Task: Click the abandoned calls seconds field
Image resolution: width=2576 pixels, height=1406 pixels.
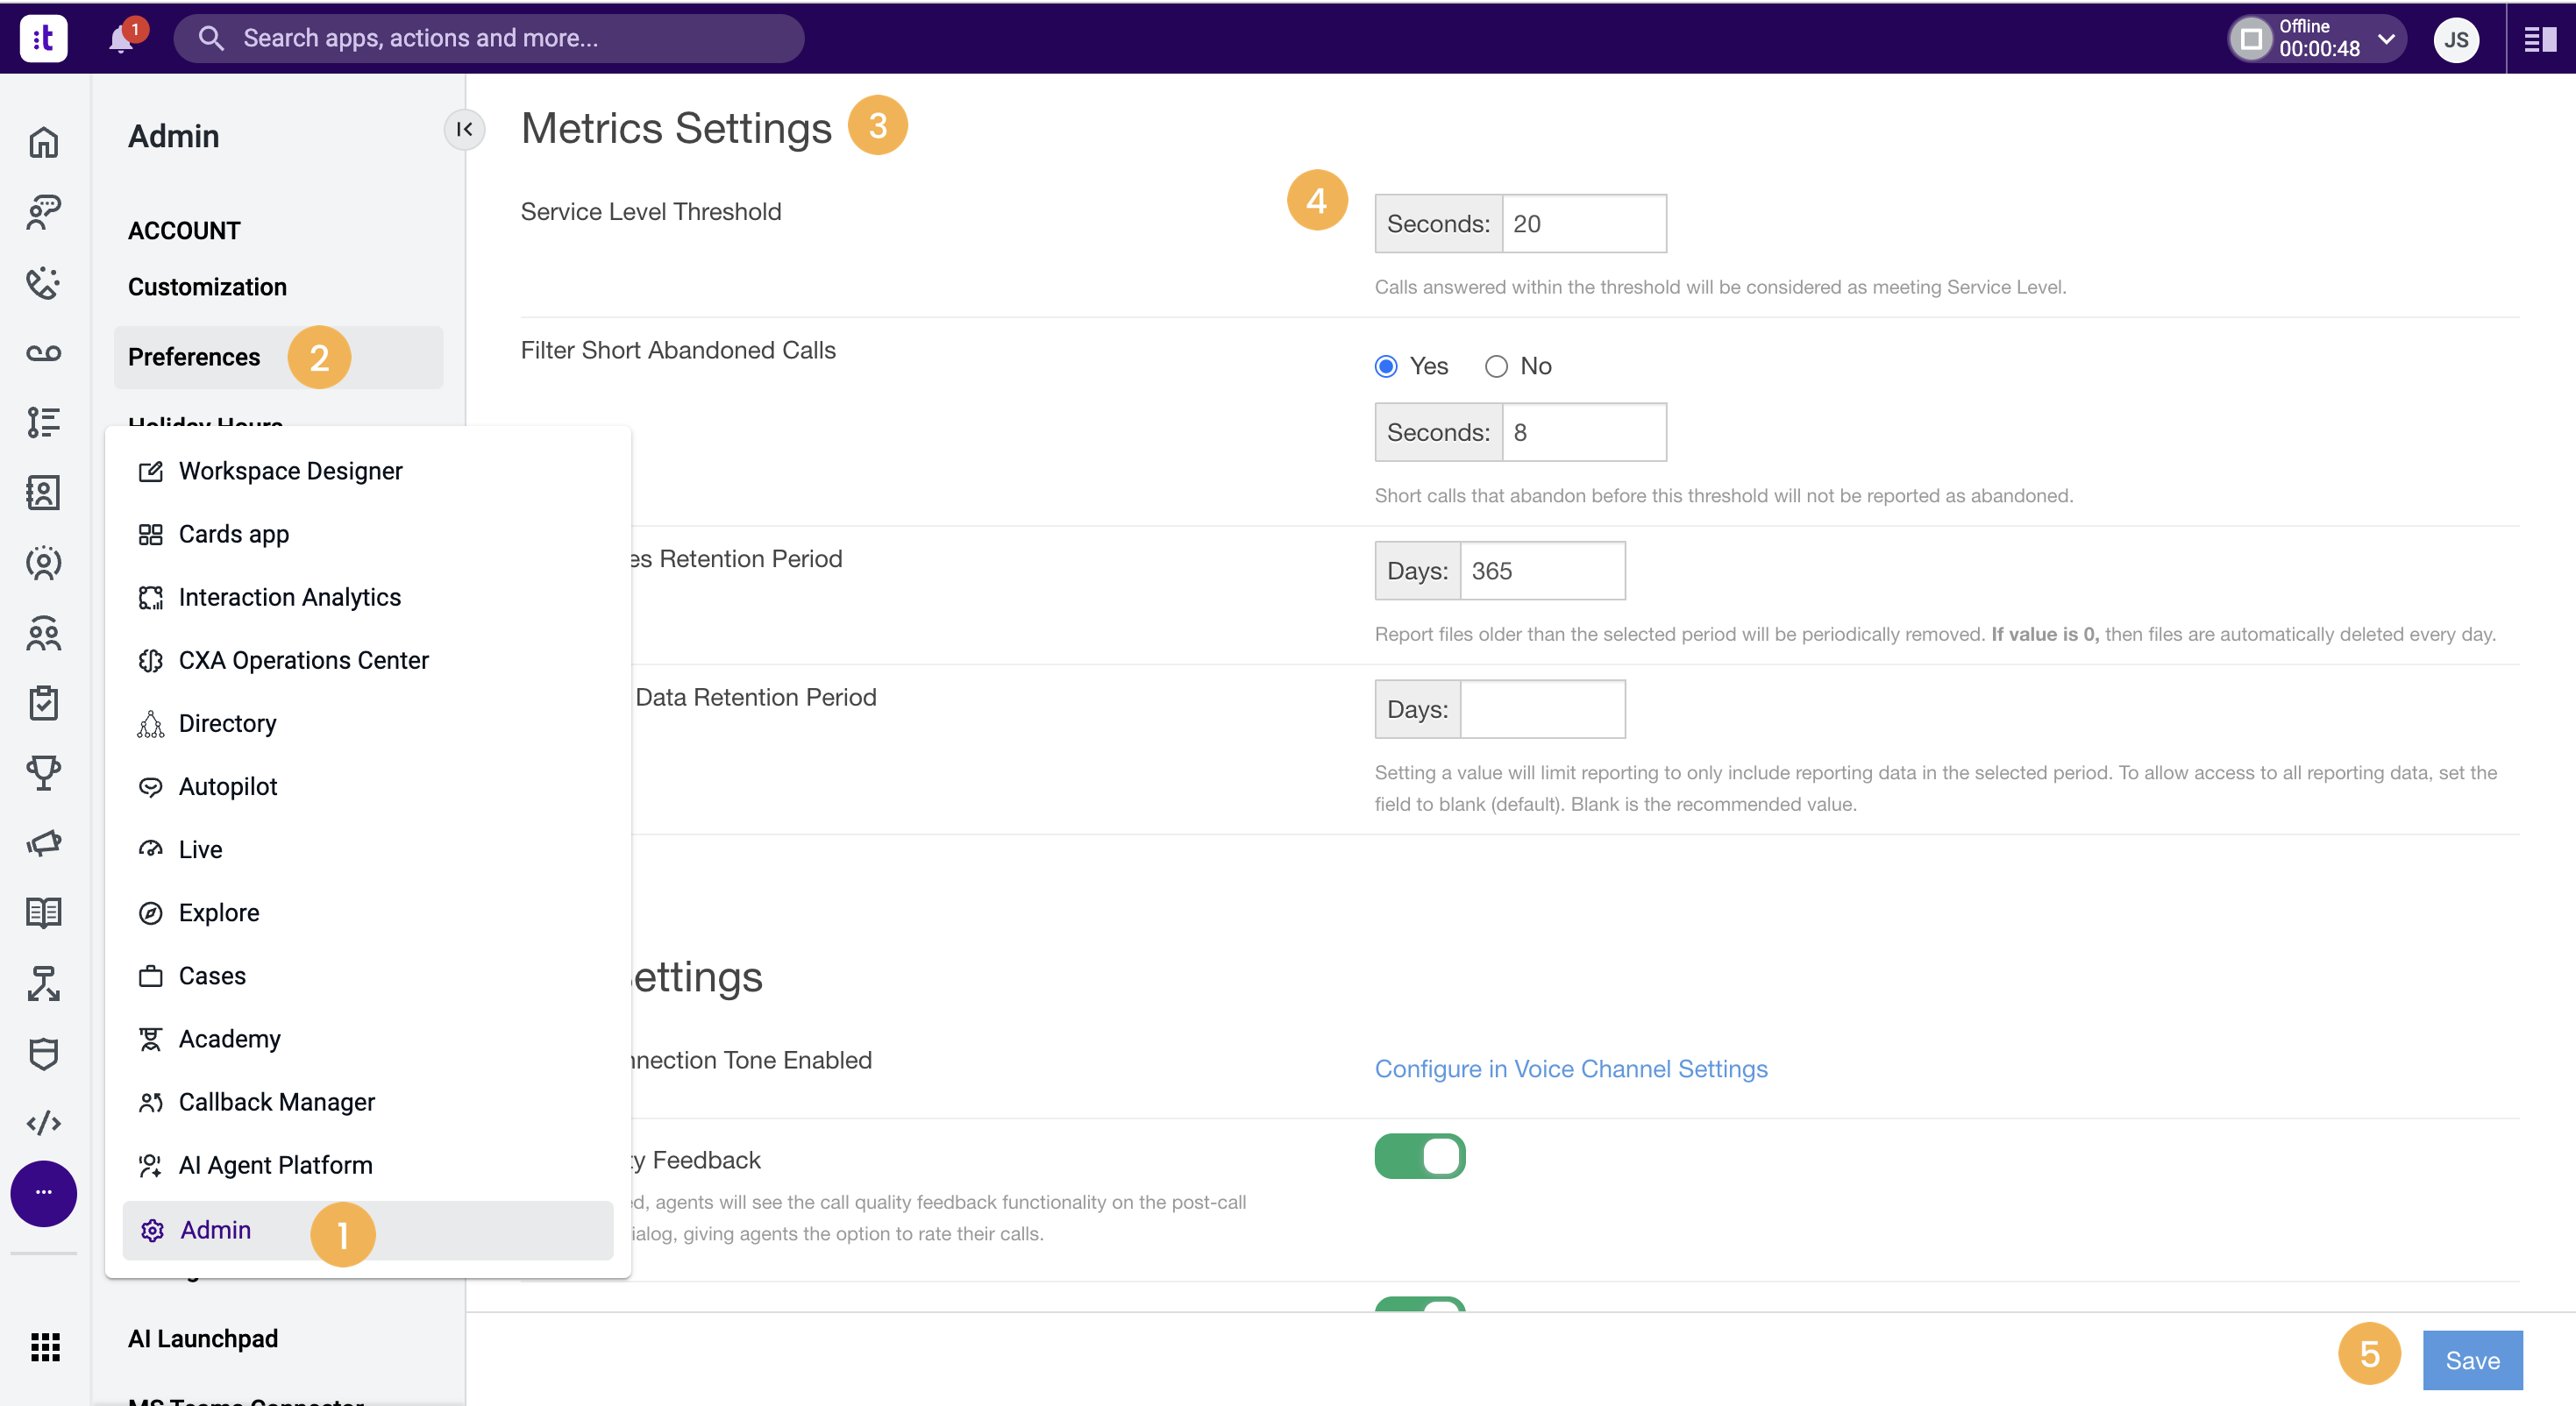Action: click(1584, 432)
